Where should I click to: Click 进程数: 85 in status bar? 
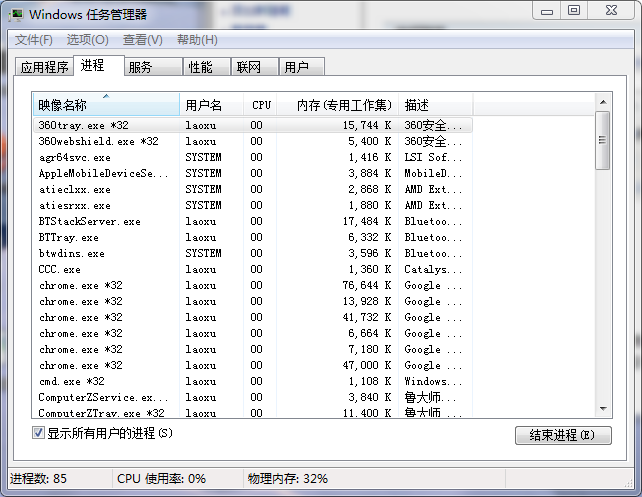pos(38,479)
